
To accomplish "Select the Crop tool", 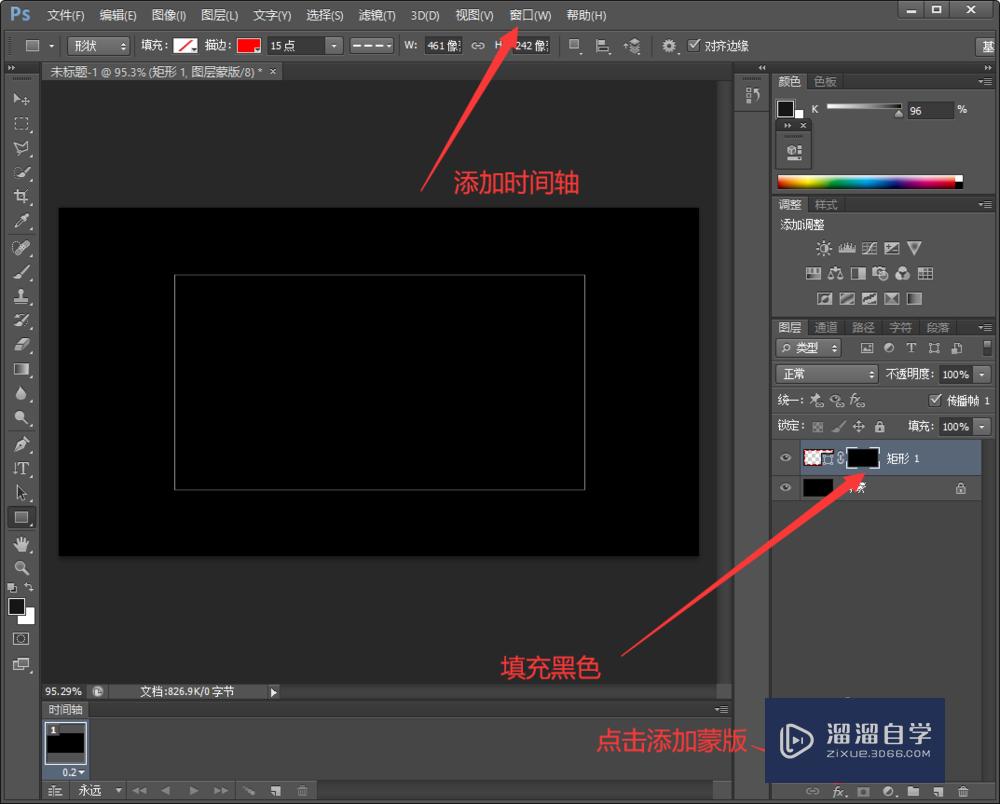I will [x=21, y=196].
